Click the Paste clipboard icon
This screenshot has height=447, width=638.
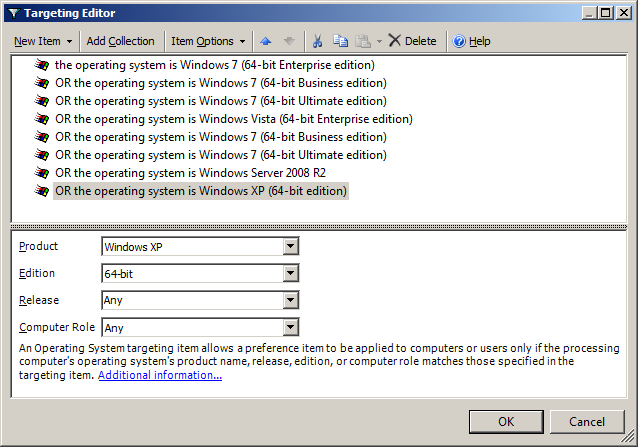pos(362,41)
